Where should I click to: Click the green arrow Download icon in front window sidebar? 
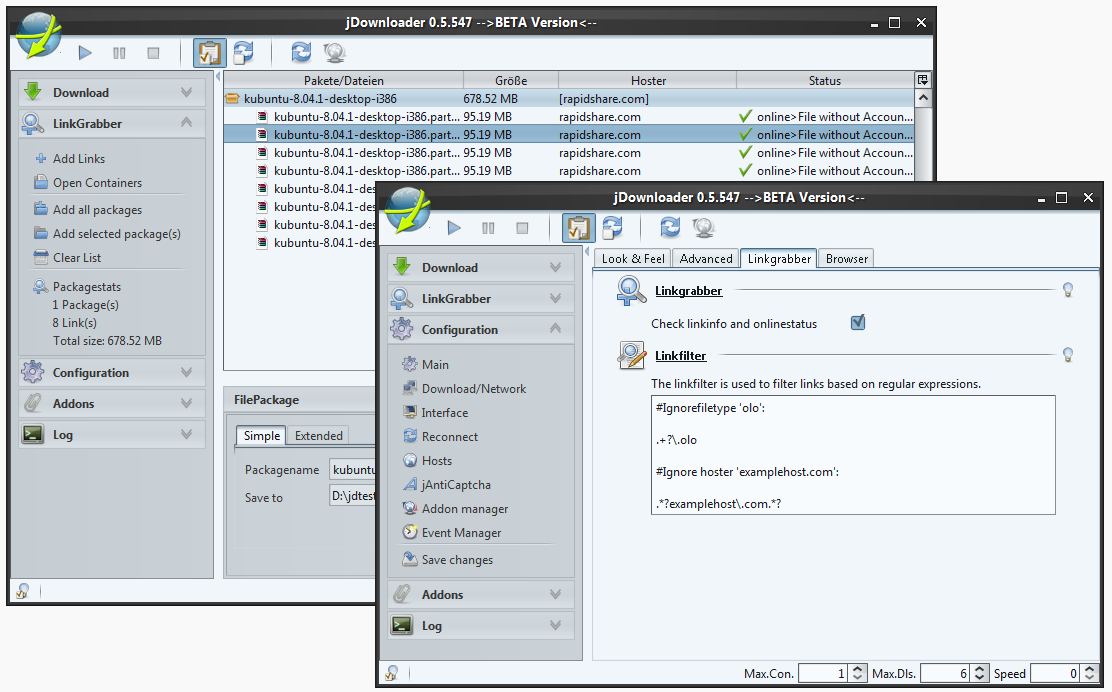402,267
